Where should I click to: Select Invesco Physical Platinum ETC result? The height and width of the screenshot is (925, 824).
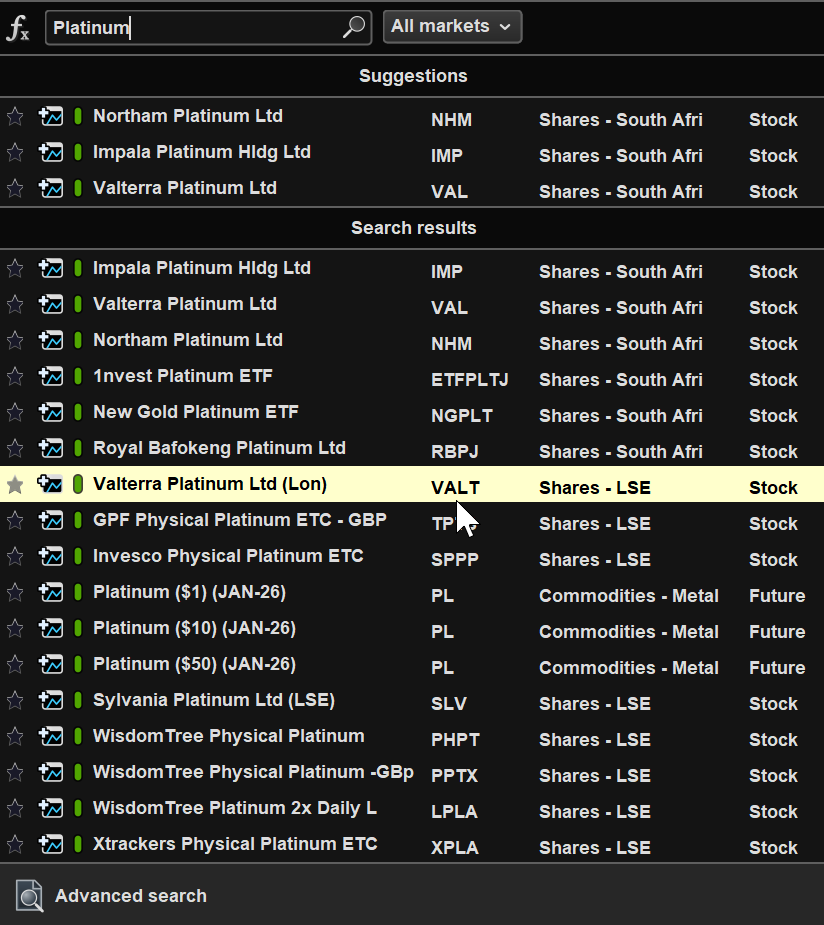tap(412, 556)
